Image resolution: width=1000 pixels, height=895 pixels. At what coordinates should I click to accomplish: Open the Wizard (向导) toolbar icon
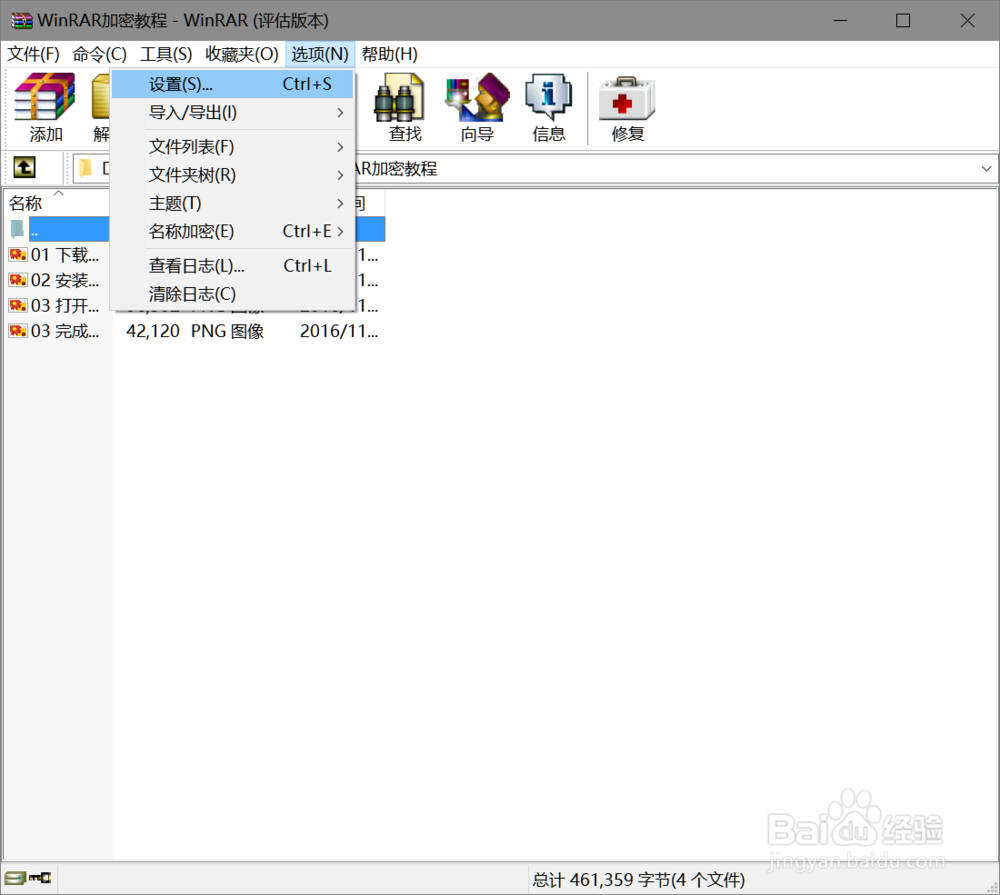point(478,97)
